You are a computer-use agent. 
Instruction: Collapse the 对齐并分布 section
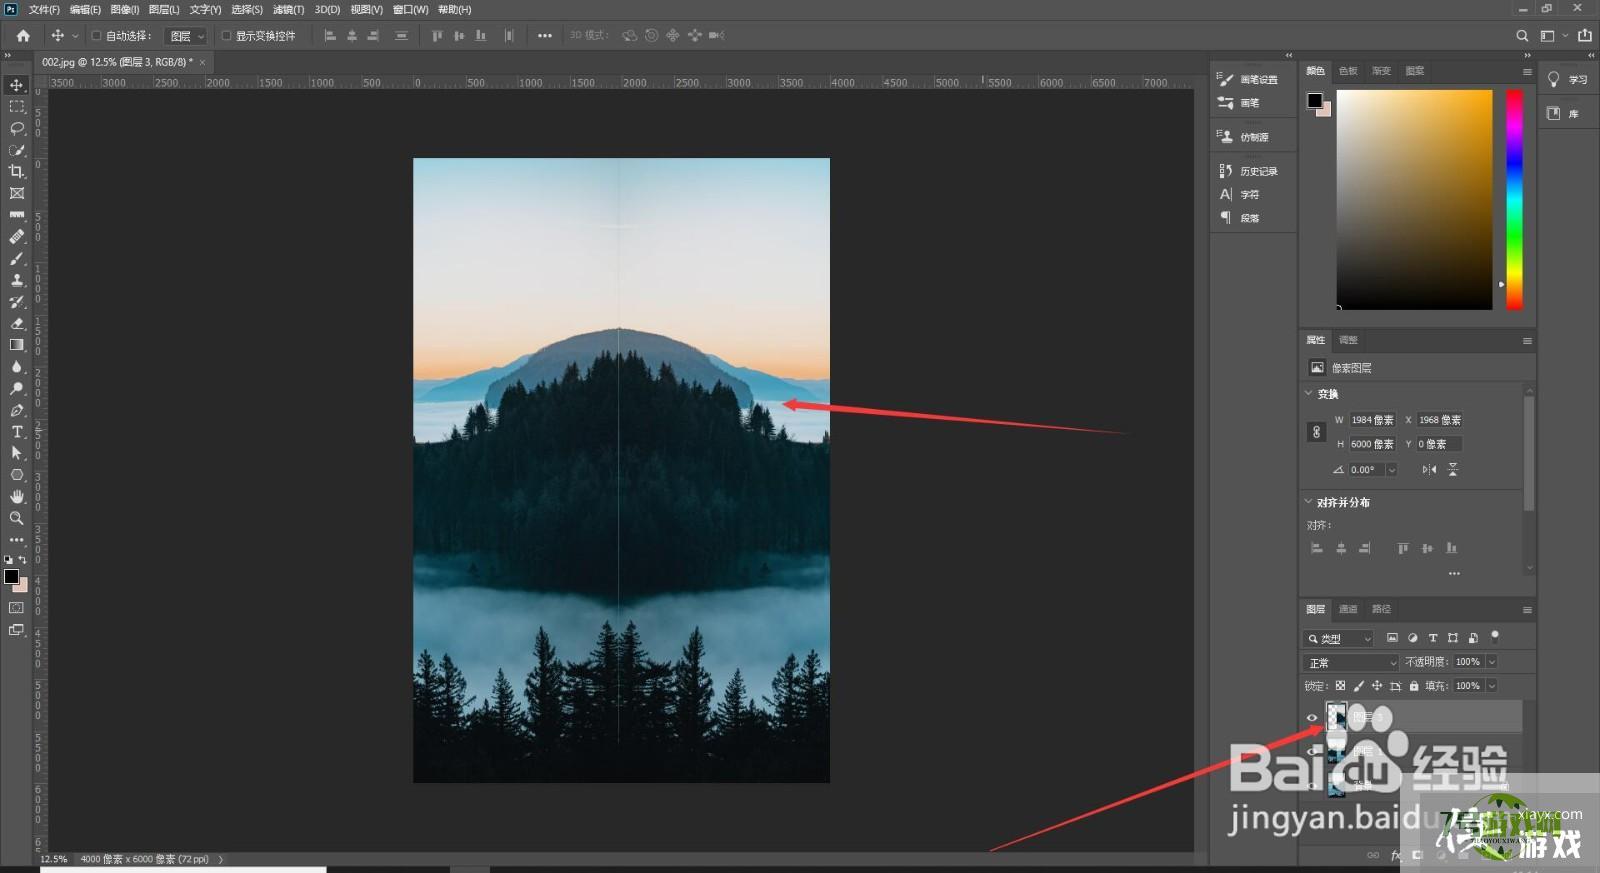tap(1309, 502)
